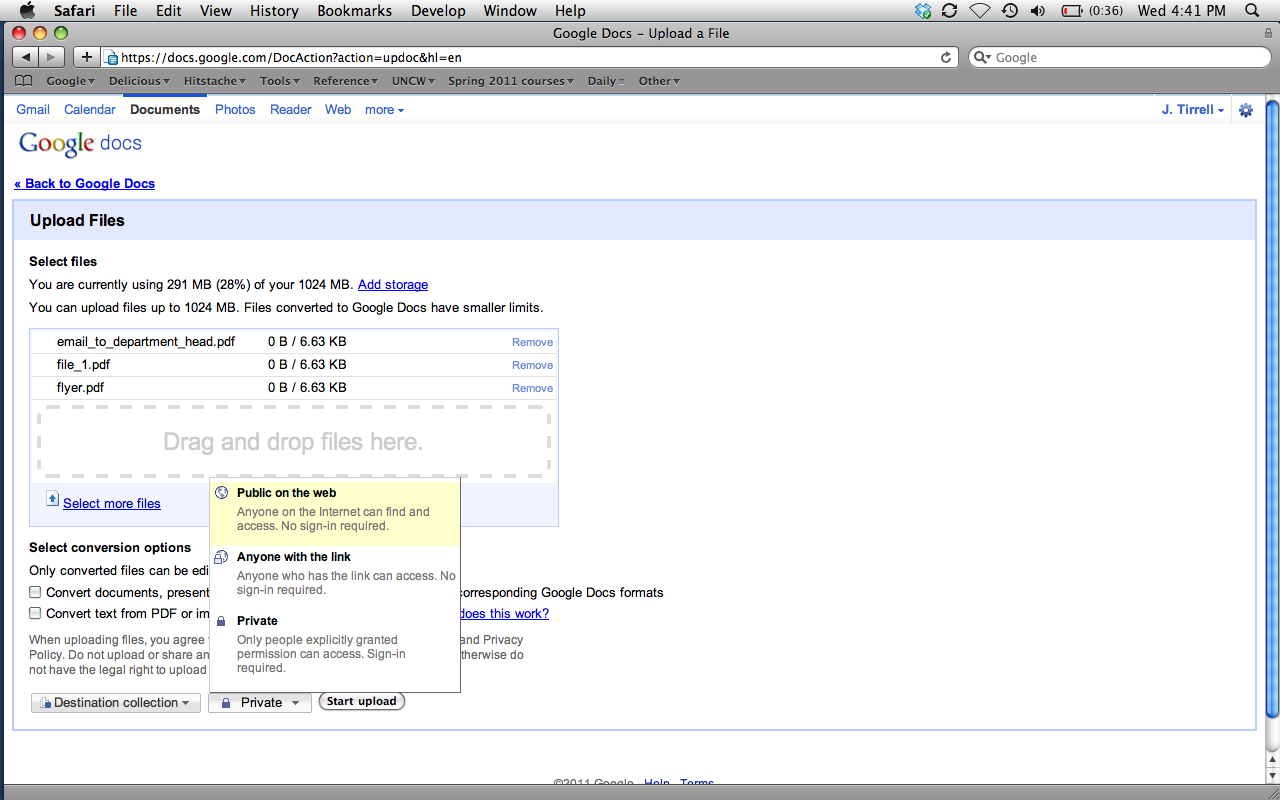Enable Convert documents to Google Docs formats checkbox
This screenshot has width=1280, height=800.
[x=35, y=592]
